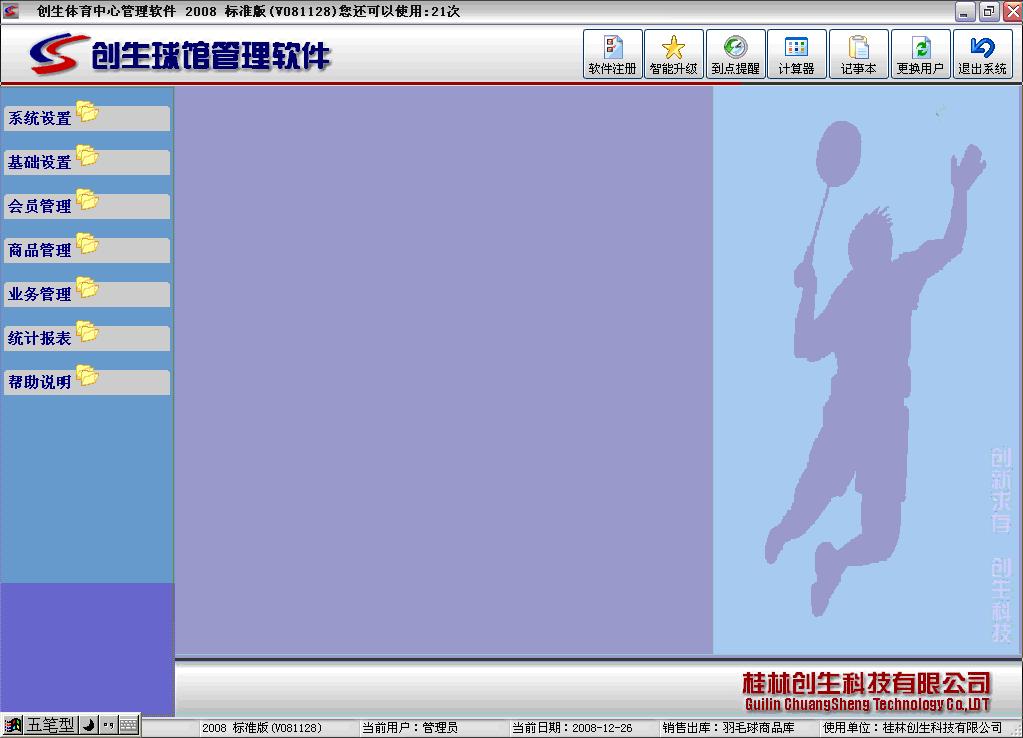The width and height of the screenshot is (1023, 738).
Task: Click the 销售出库 status bar field
Action: tap(728, 728)
